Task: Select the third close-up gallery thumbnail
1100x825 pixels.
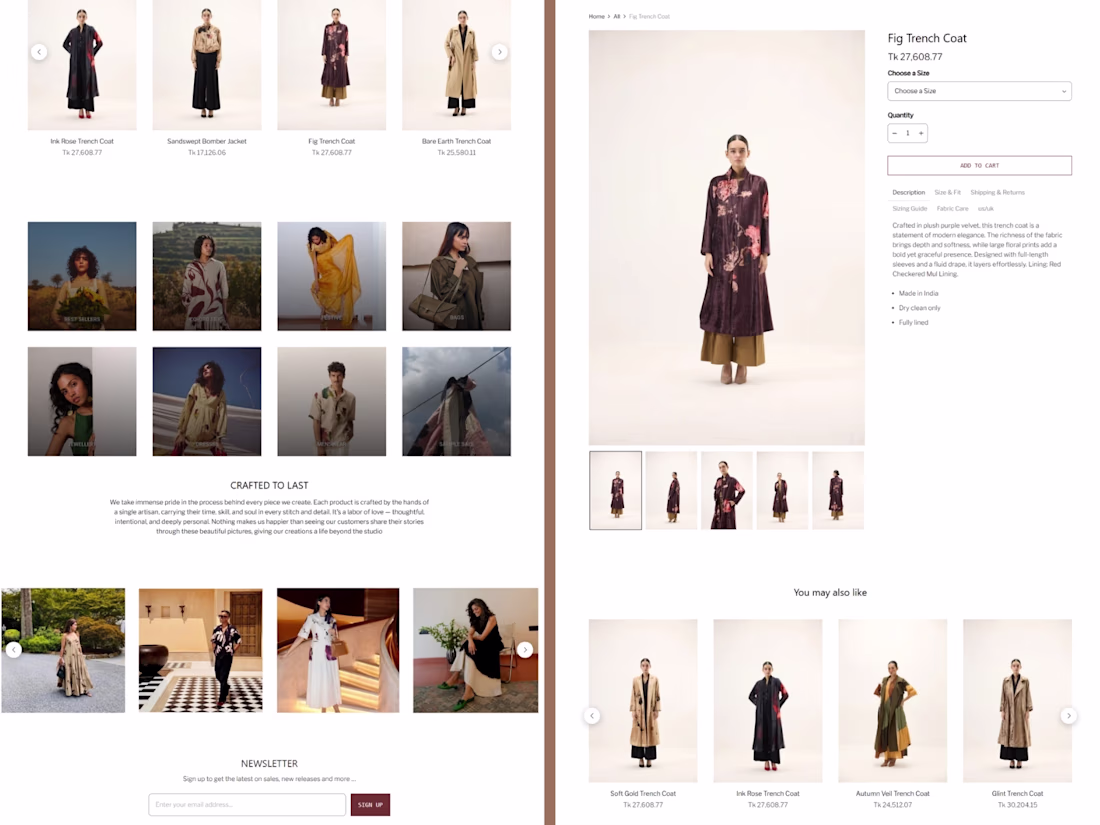Action: (727, 490)
